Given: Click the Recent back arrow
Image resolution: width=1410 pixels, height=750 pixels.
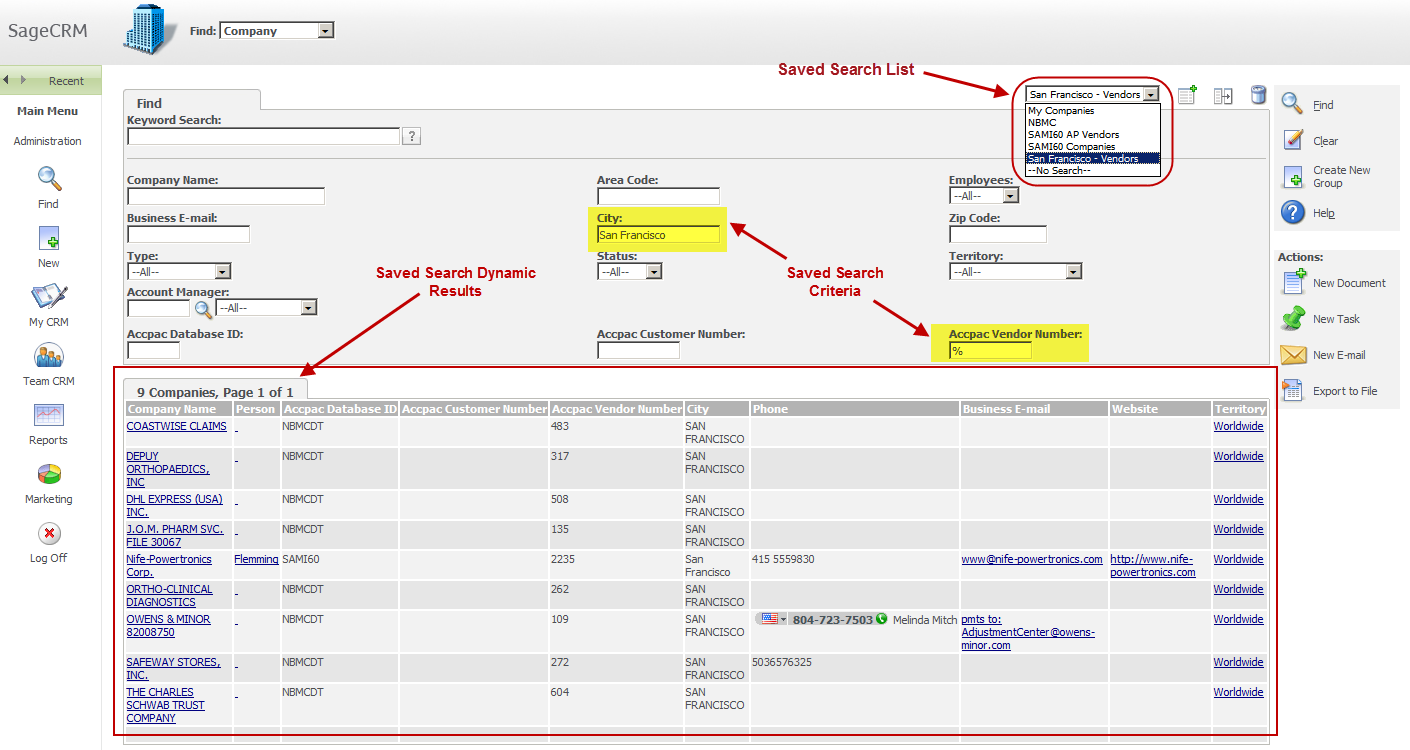Looking at the screenshot, I should point(8,80).
